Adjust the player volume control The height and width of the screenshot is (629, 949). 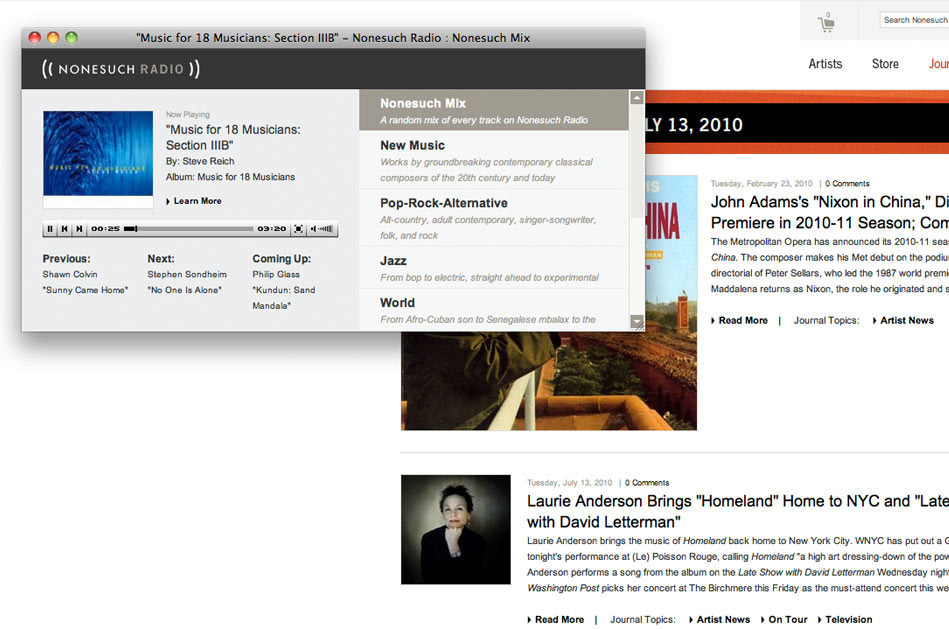tap(321, 229)
